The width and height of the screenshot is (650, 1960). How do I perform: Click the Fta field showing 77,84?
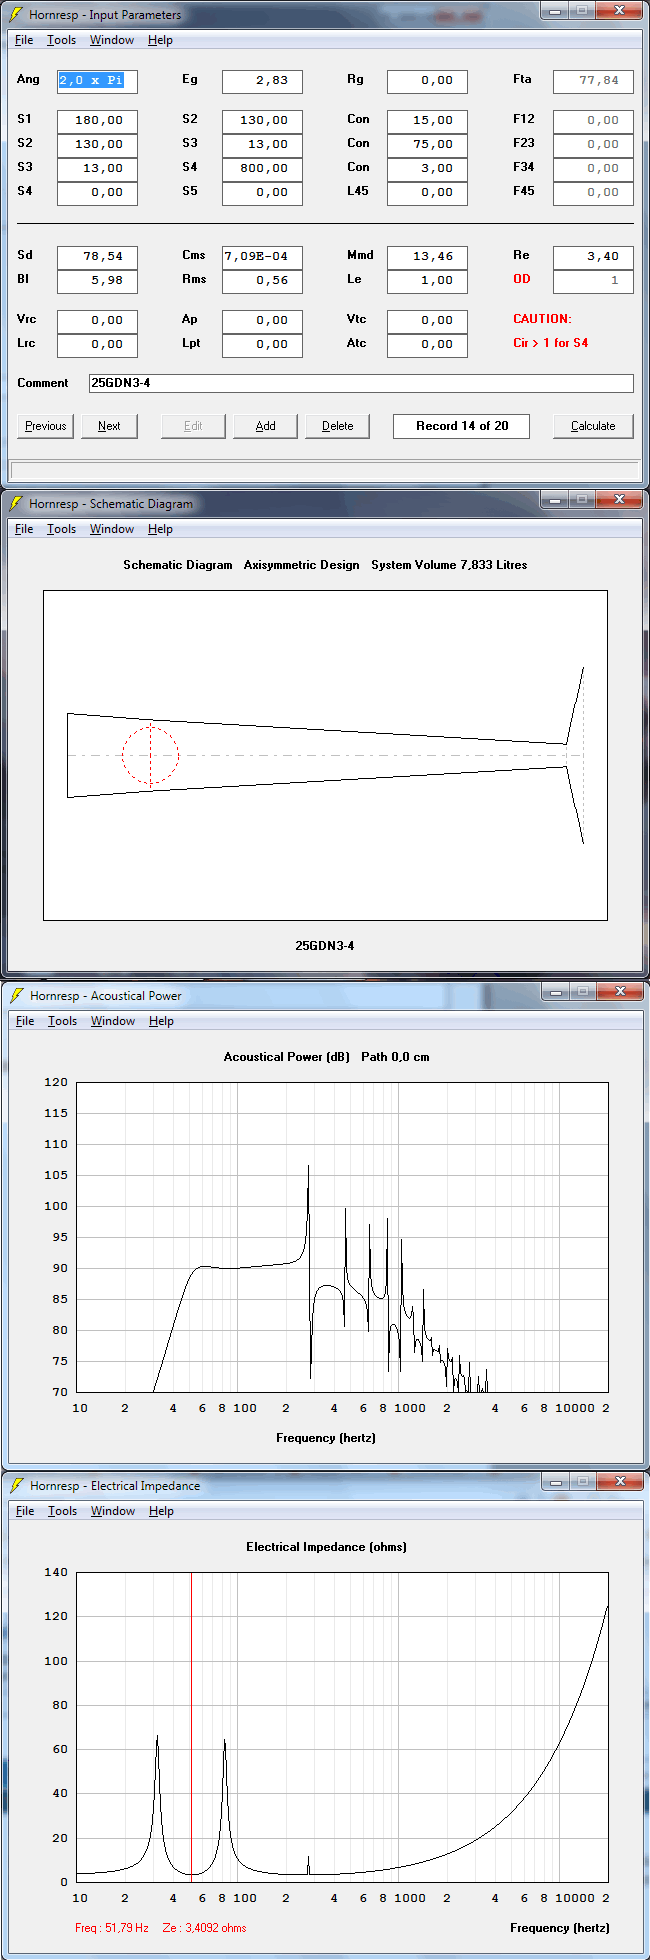[x=593, y=81]
